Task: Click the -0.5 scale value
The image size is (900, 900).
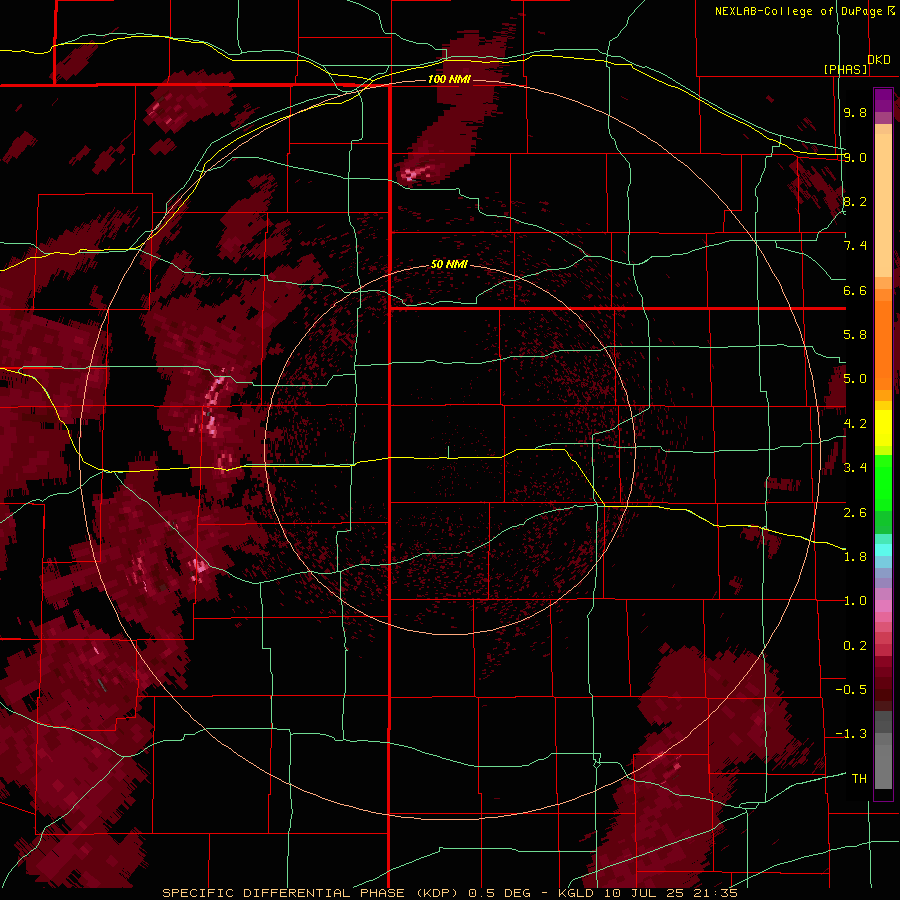Action: (851, 690)
